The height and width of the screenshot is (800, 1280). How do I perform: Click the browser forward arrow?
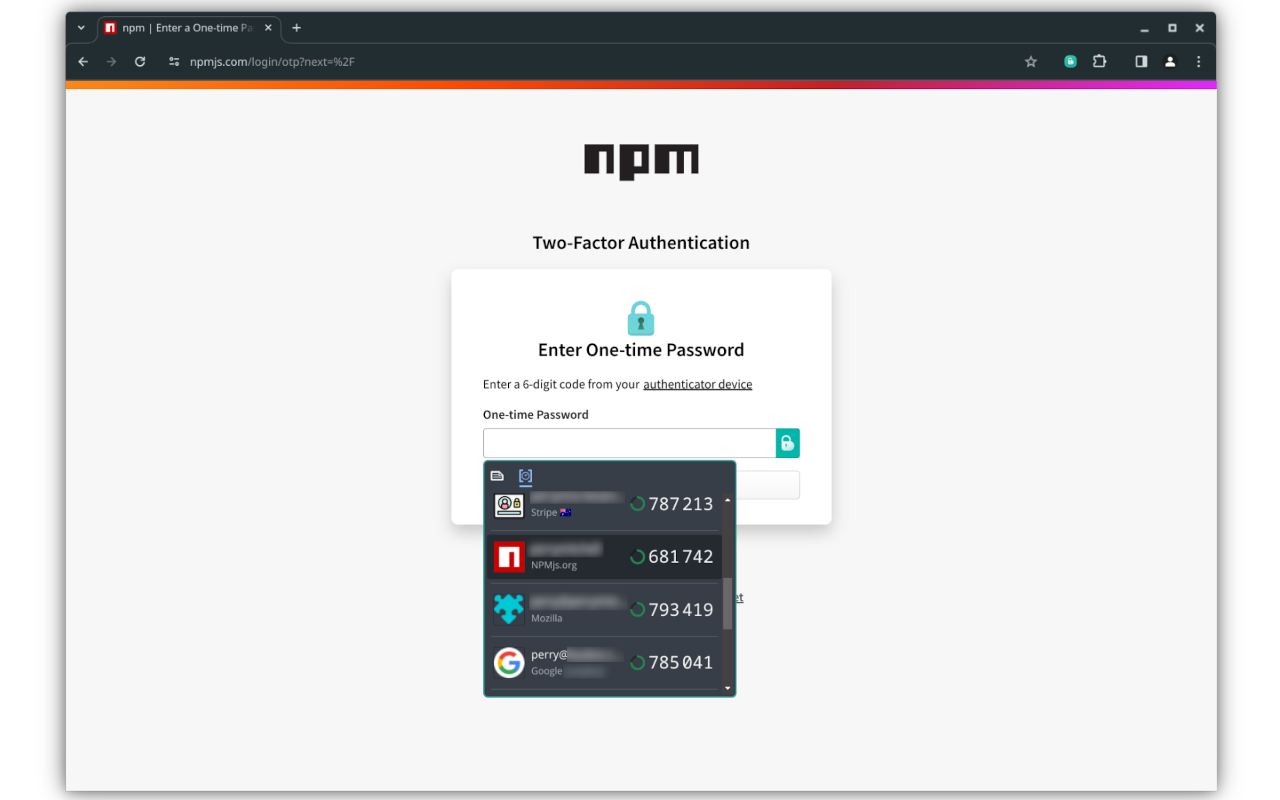point(111,62)
